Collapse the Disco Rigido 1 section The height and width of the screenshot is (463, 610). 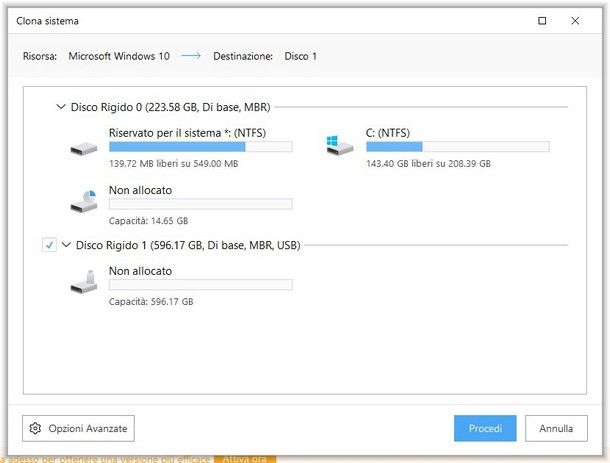pyautogui.click(x=66, y=245)
